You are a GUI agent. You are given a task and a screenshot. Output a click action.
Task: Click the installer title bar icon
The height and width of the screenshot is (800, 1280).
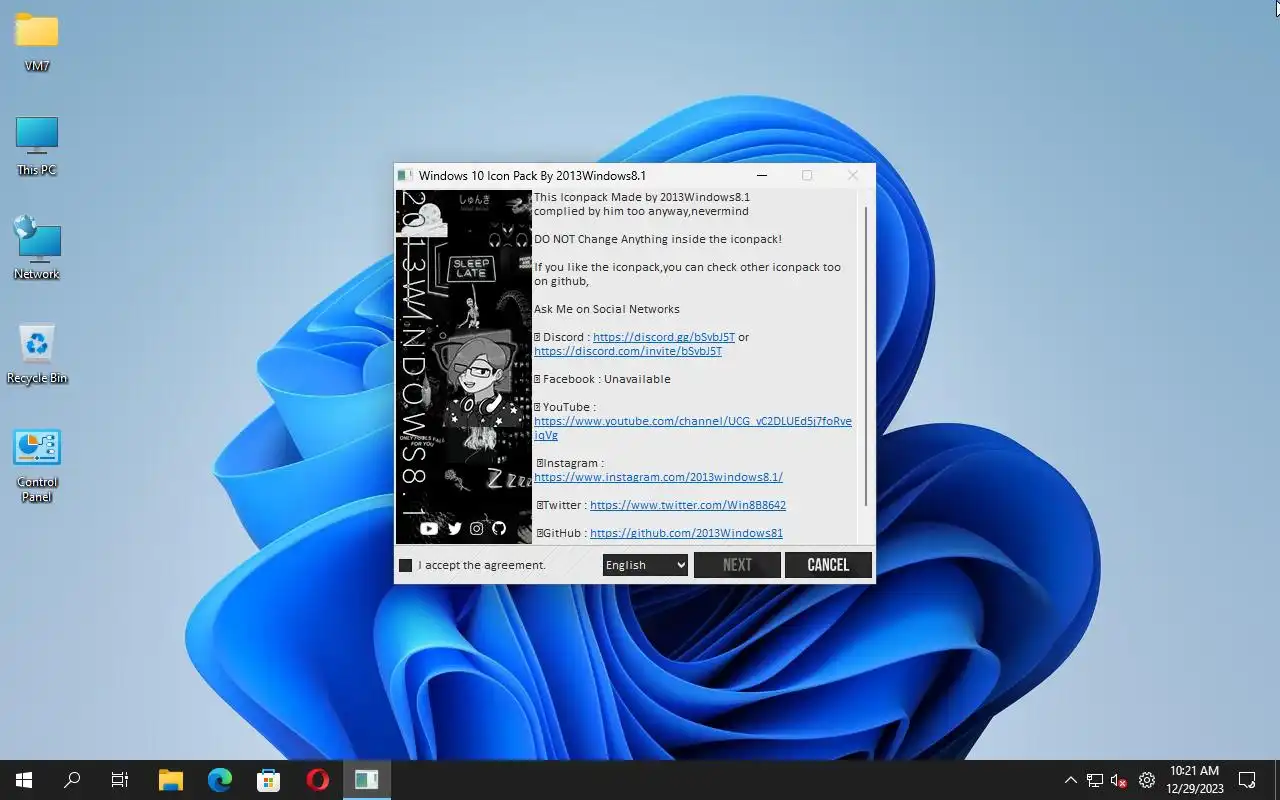click(405, 176)
